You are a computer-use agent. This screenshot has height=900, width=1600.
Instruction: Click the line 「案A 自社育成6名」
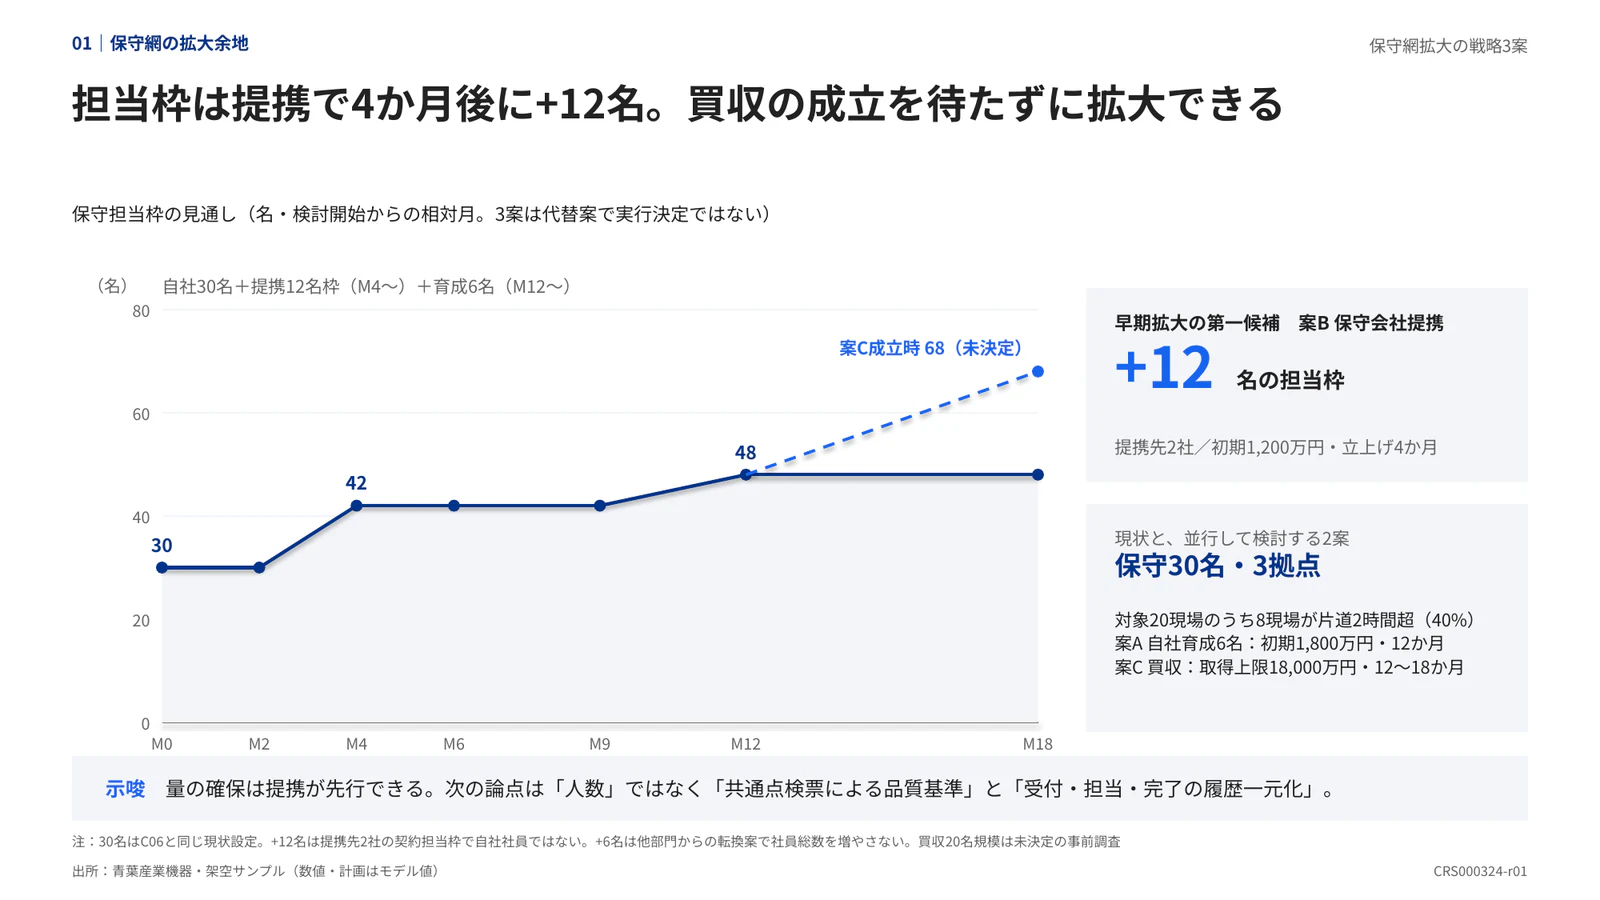coord(1178,644)
